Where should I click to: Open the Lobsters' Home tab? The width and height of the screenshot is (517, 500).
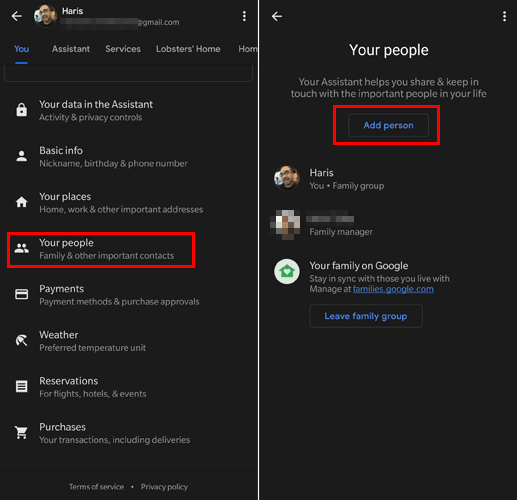(x=188, y=49)
